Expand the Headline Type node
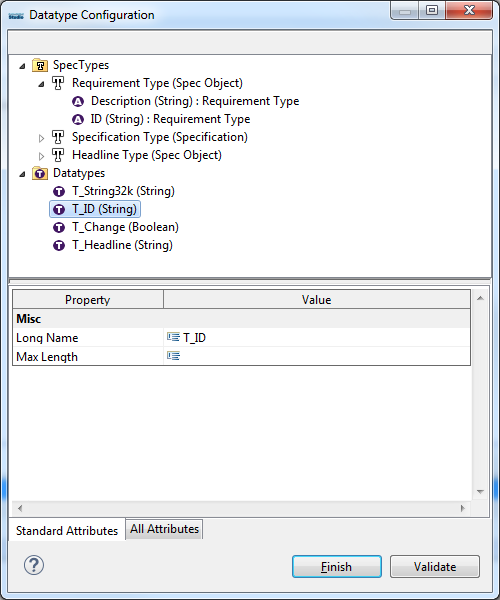 coord(41,156)
